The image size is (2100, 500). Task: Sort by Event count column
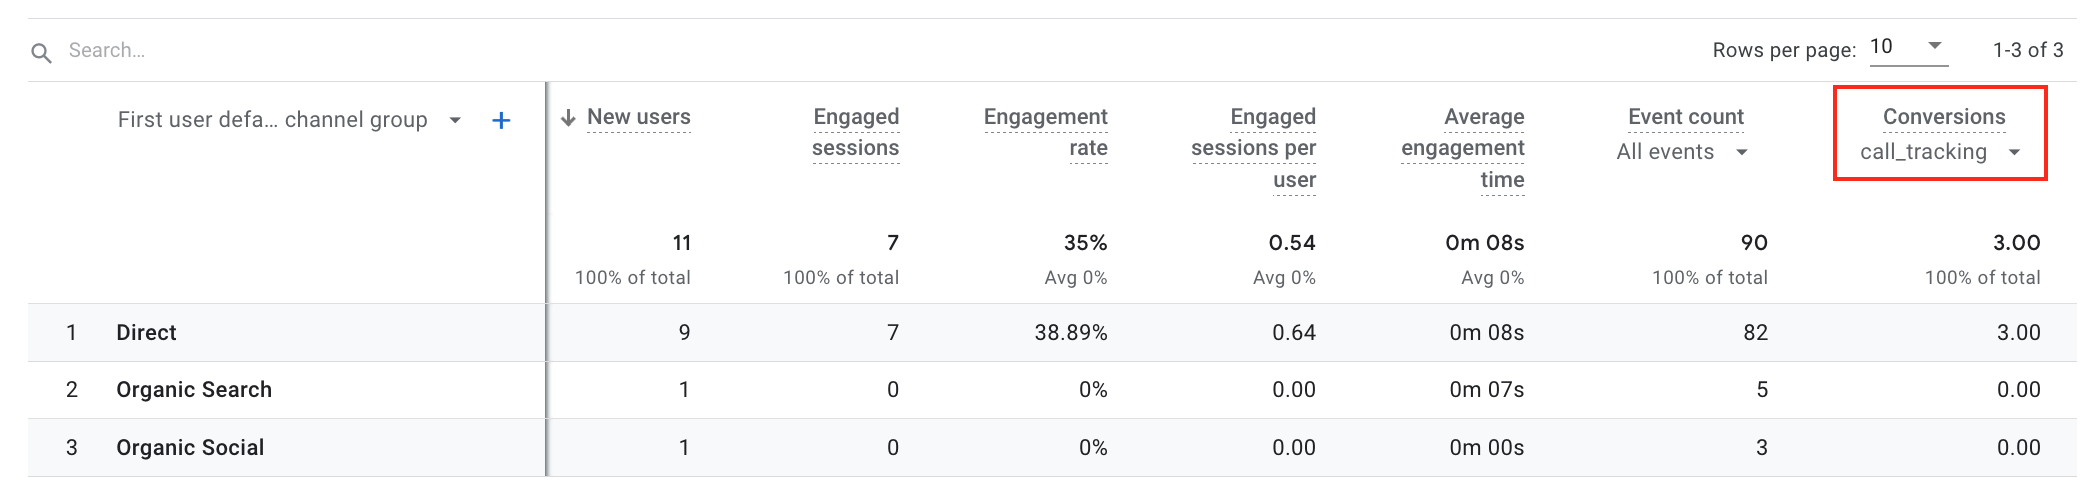click(1686, 117)
